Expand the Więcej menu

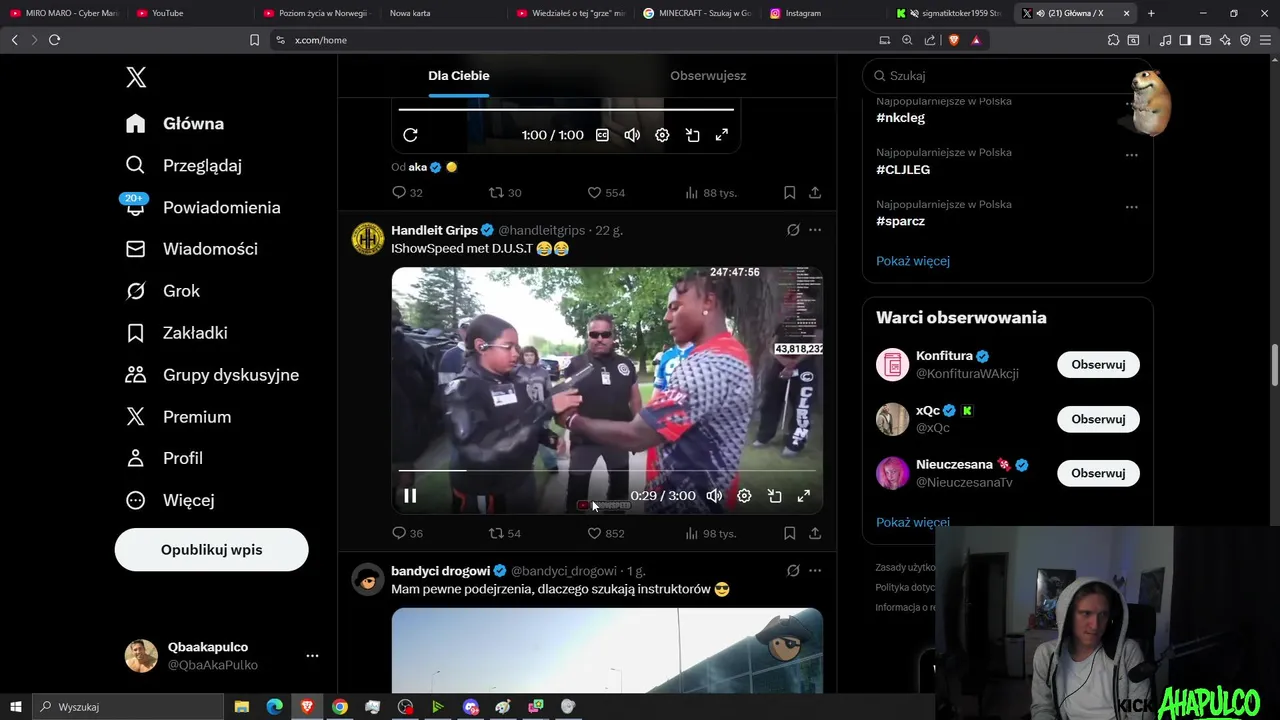pyautogui.click(x=170, y=500)
